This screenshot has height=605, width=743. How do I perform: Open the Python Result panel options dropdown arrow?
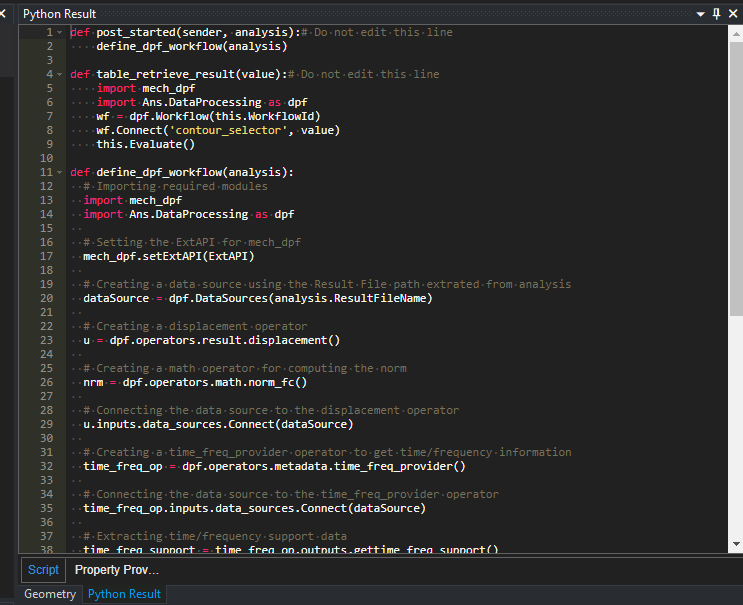tap(700, 14)
